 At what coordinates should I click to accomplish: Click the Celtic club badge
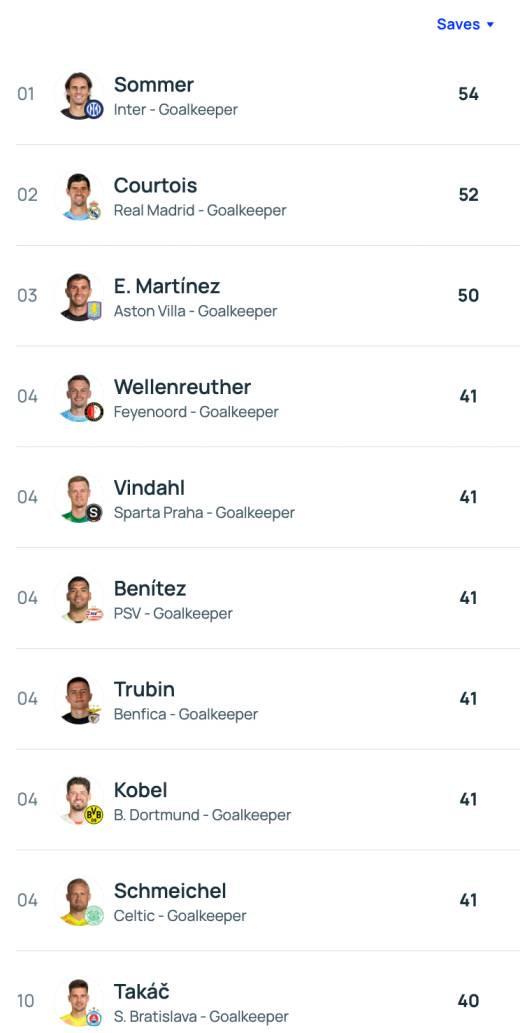94,916
